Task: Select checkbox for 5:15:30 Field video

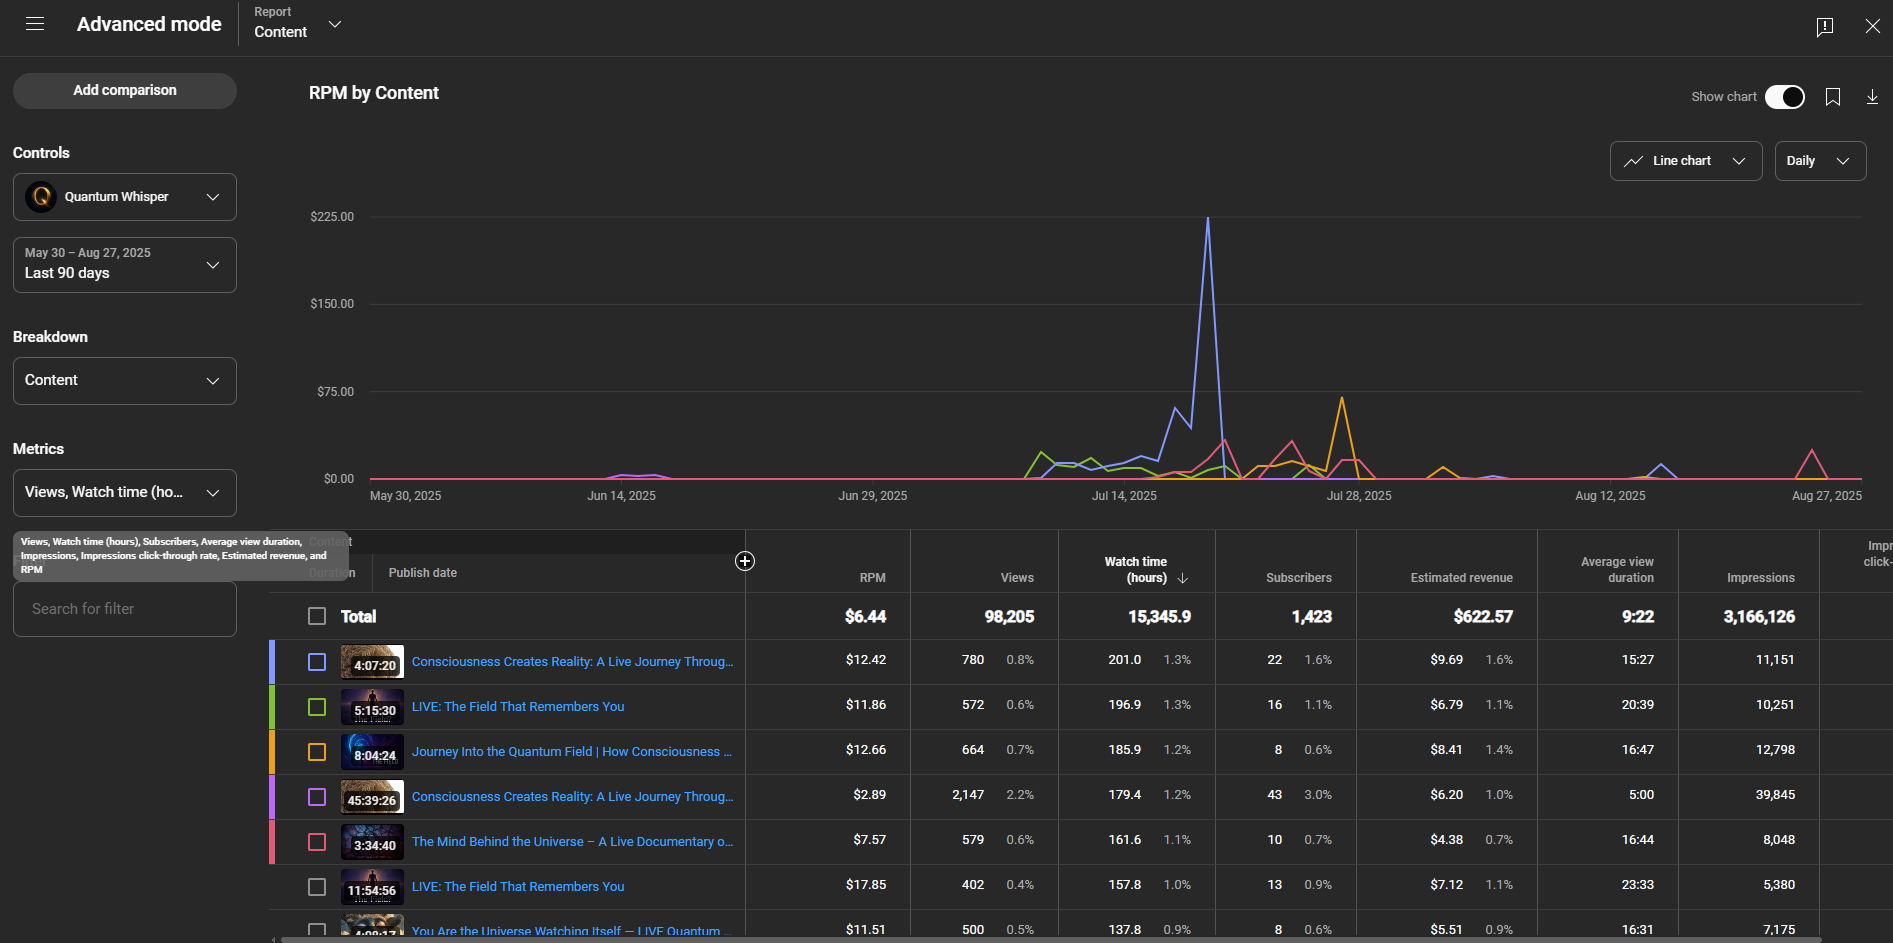Action: click(317, 707)
